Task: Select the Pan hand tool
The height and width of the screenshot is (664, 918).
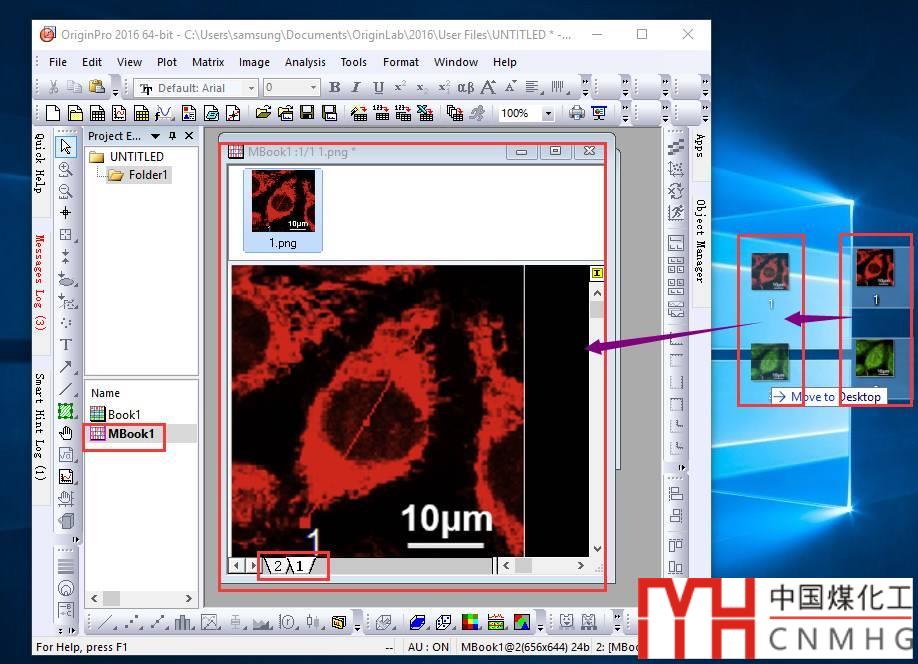Action: pyautogui.click(x=66, y=433)
